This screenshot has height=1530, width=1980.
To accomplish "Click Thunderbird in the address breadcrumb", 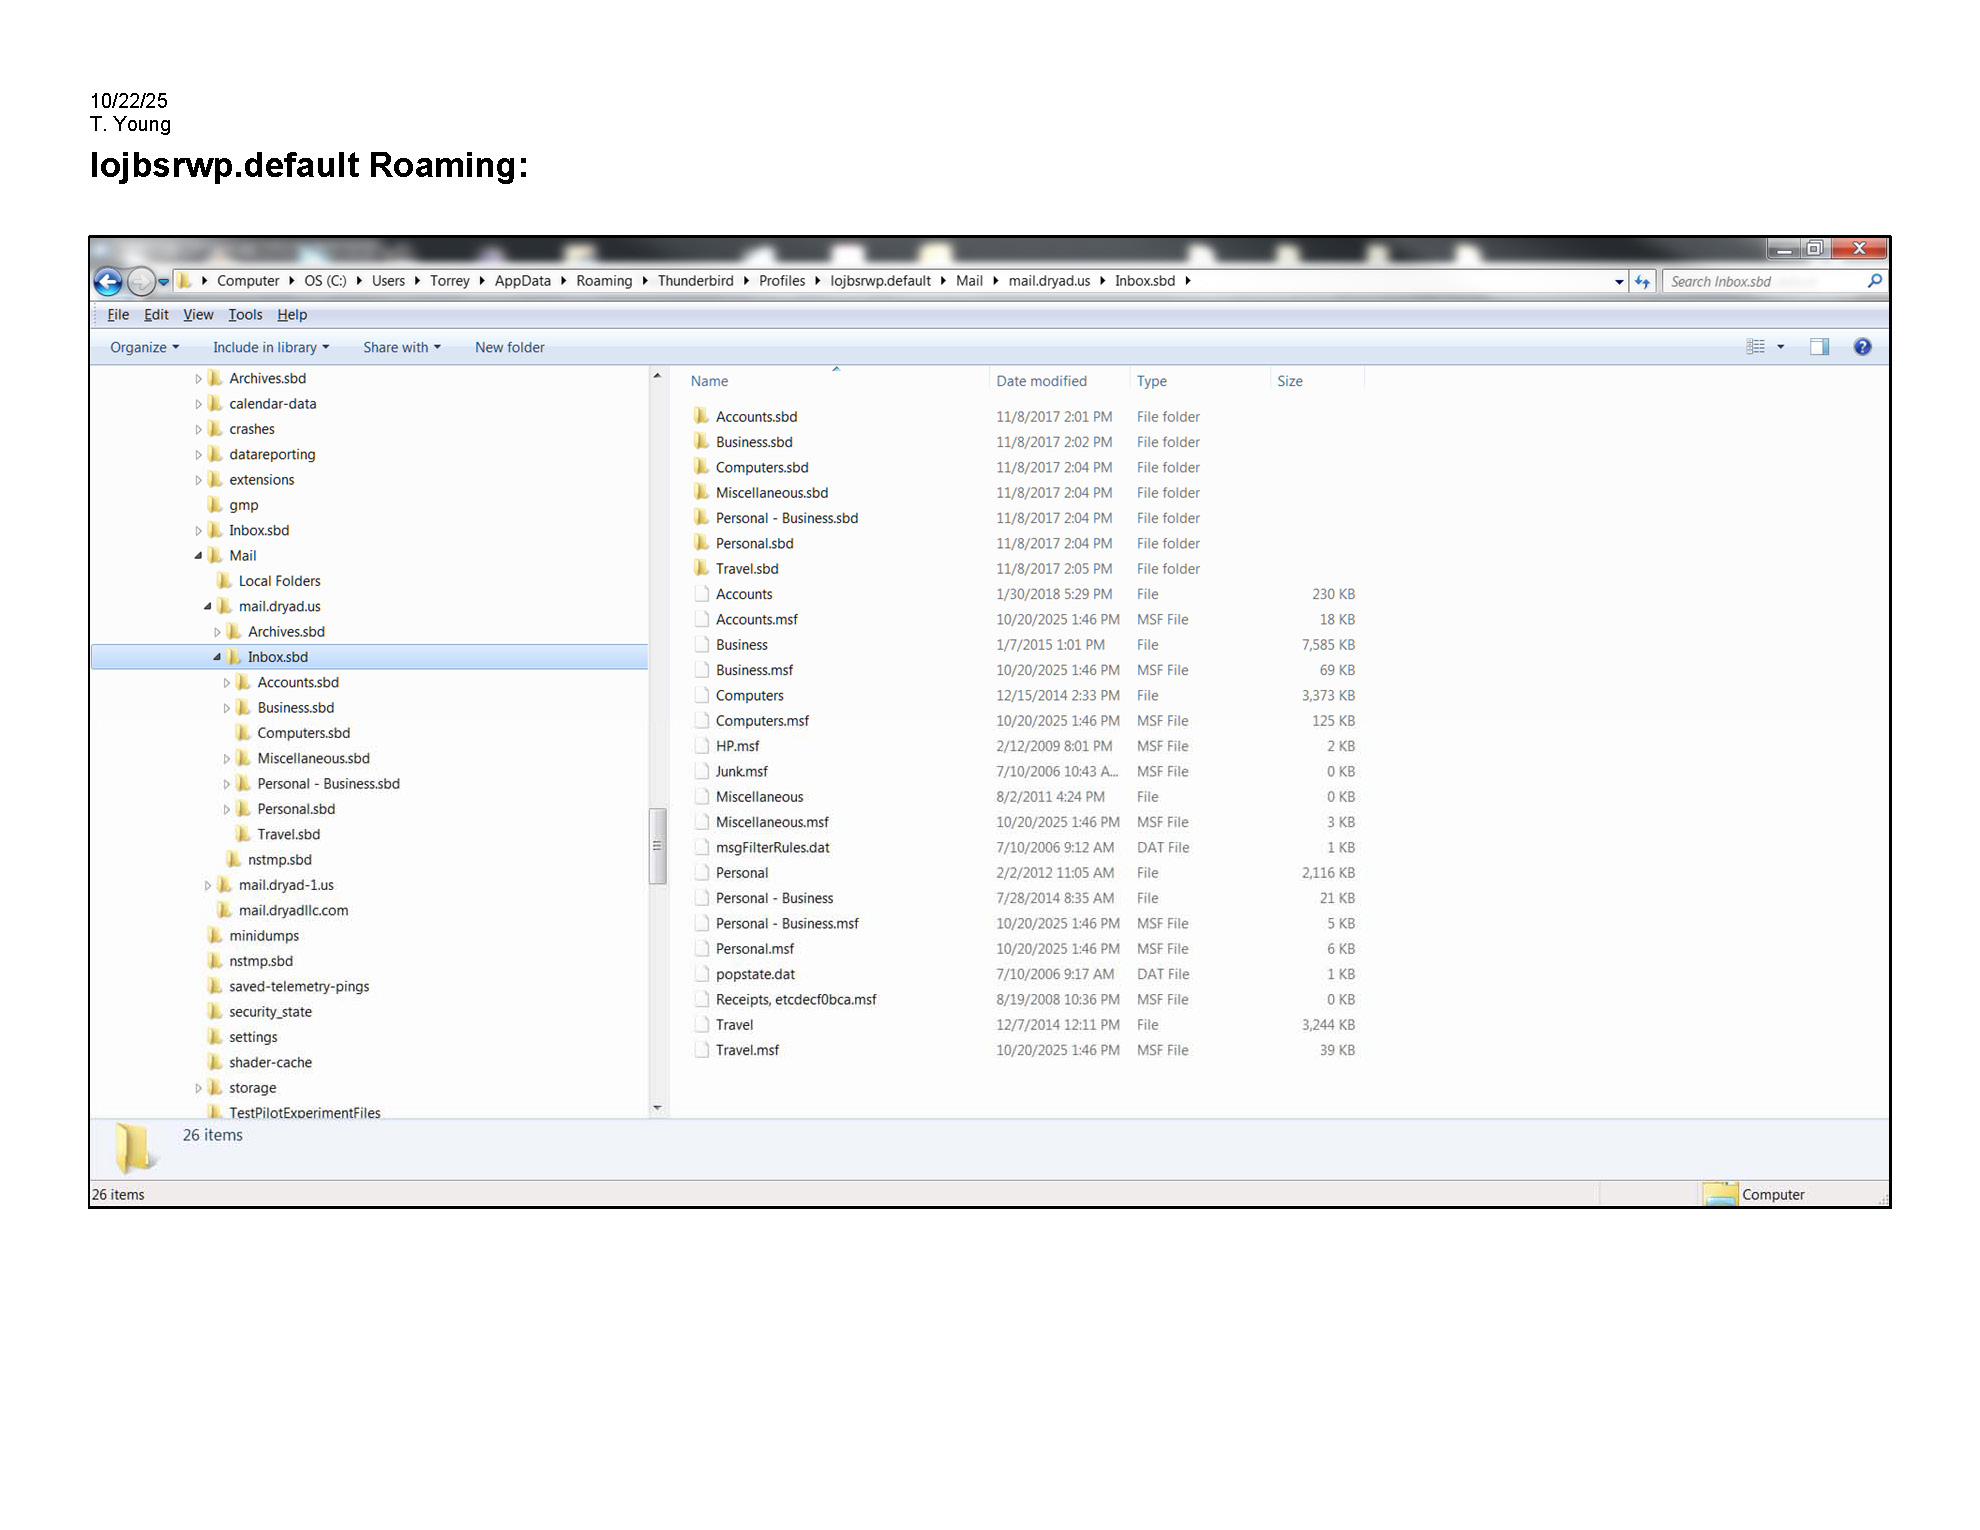I will click(695, 281).
